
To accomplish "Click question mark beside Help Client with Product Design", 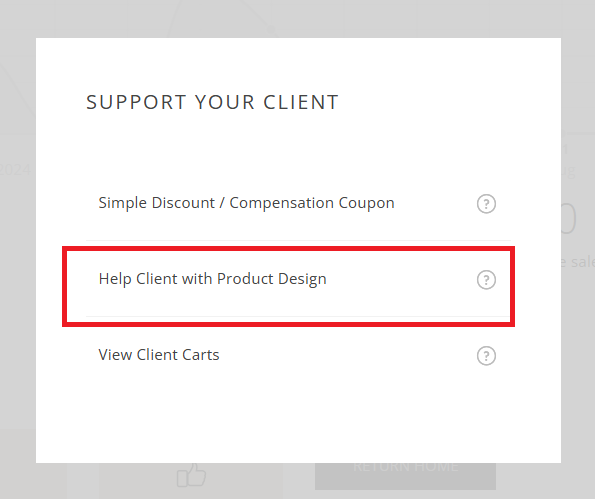I will pos(486,280).
